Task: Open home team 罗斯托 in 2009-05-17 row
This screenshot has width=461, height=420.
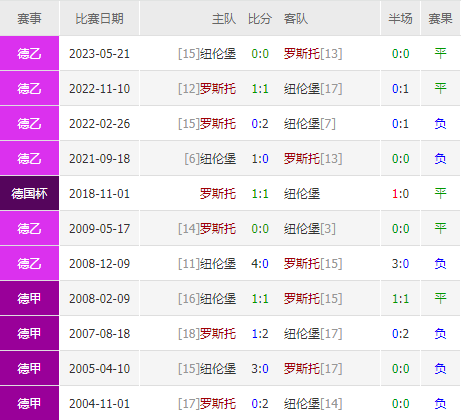Action: (218, 229)
